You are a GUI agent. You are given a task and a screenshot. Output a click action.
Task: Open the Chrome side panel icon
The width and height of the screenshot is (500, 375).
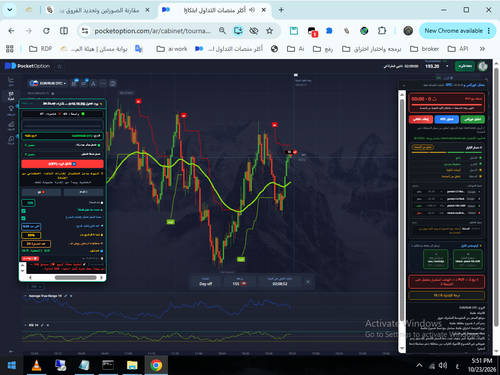[x=64, y=31]
